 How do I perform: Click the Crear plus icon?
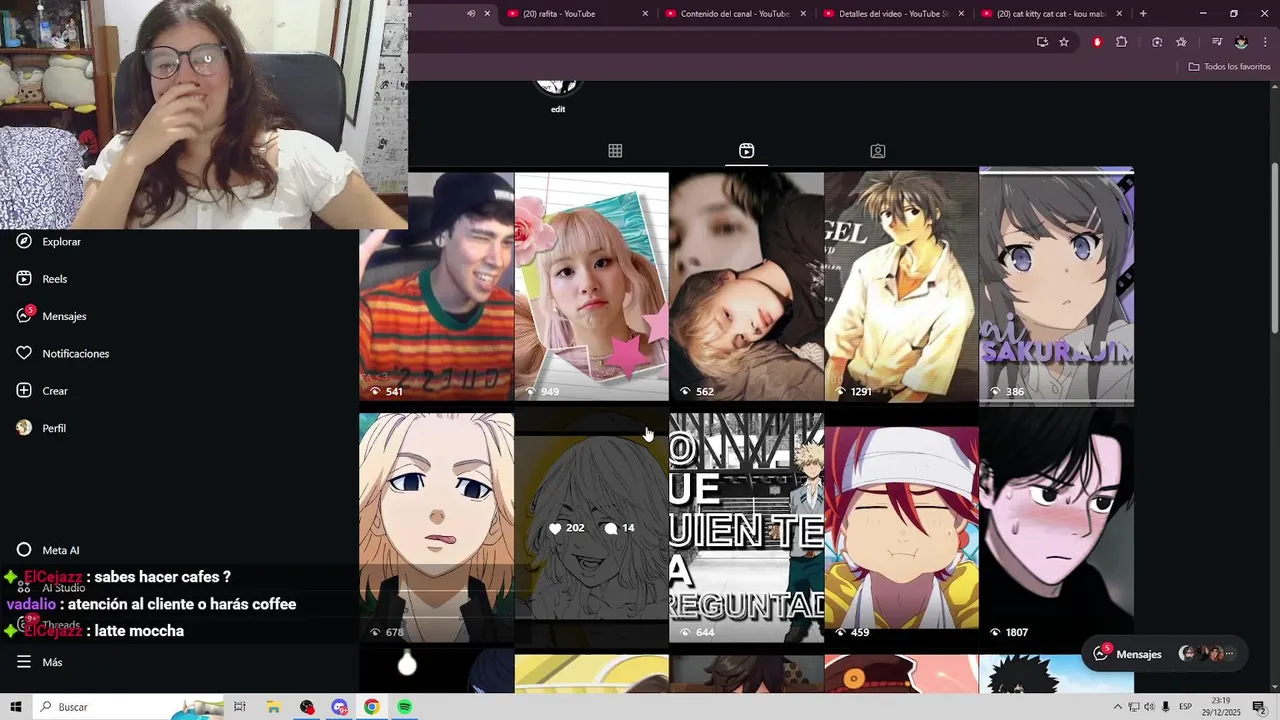pyautogui.click(x=24, y=391)
